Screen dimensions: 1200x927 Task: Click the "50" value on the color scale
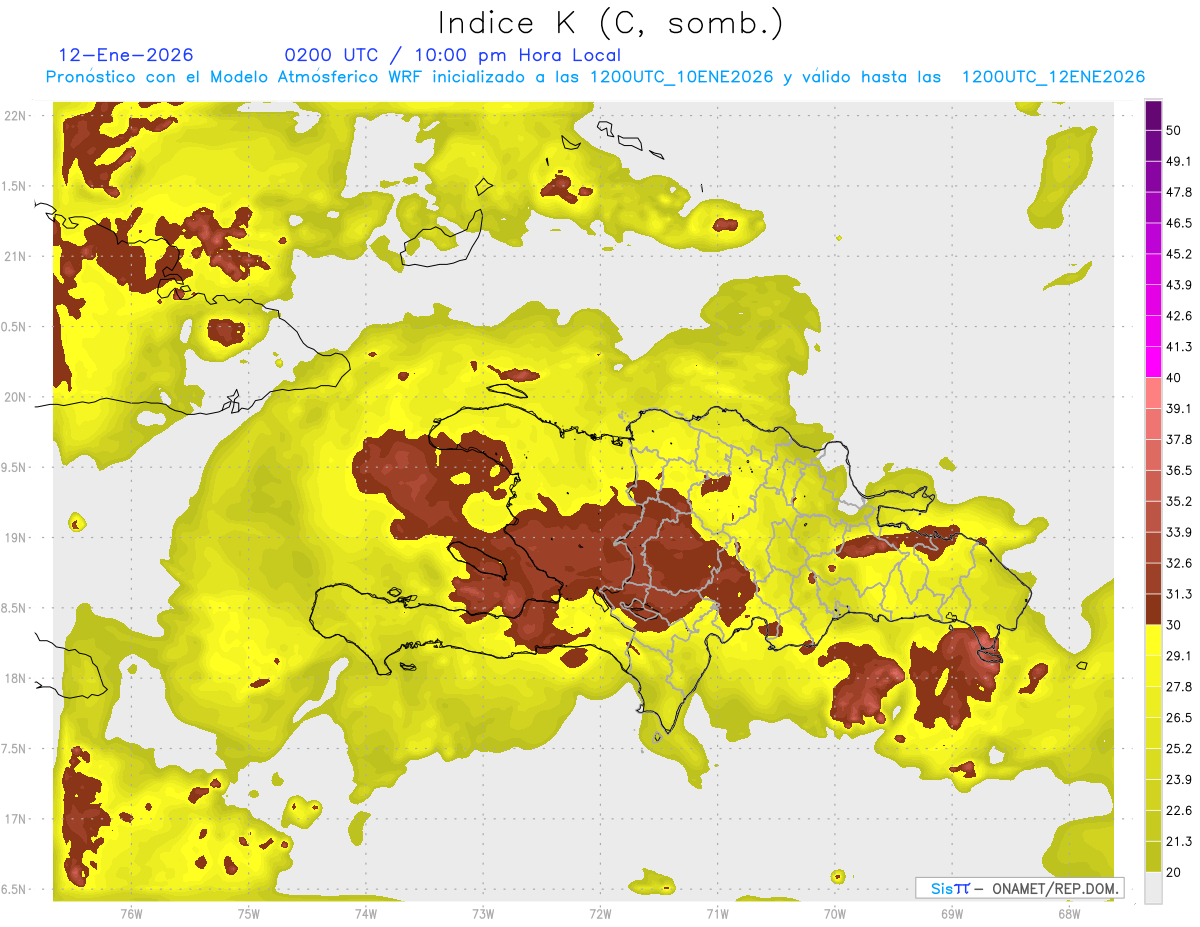pos(1173,130)
